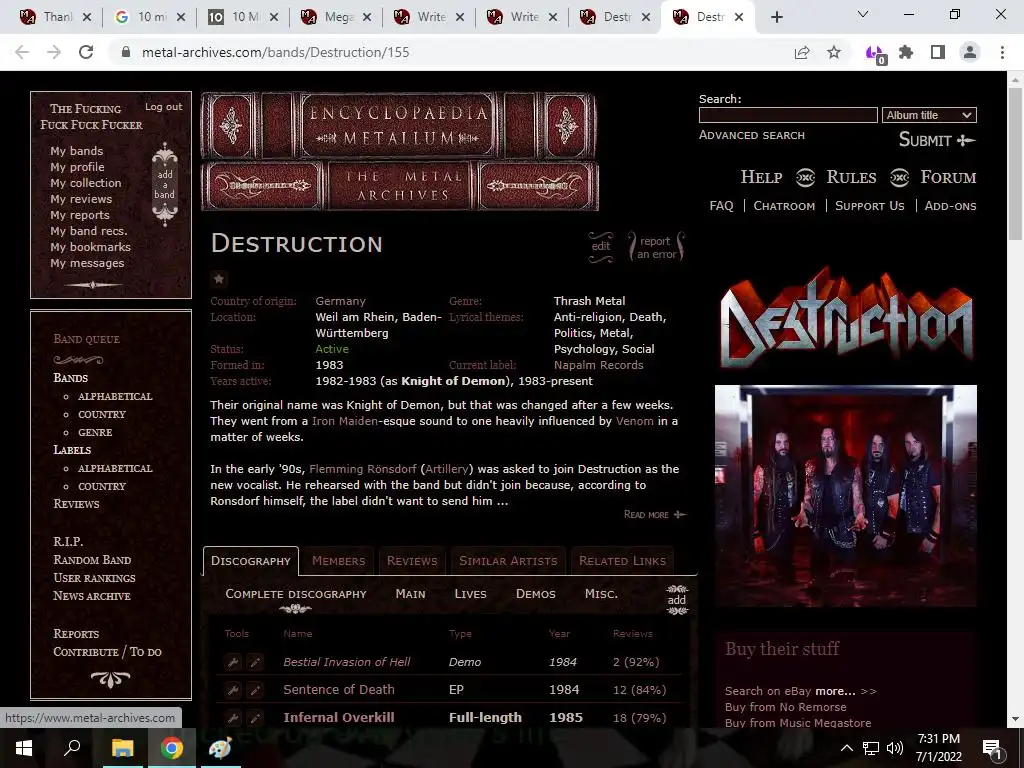Open Random Band in sidebar
This screenshot has width=1024, height=768.
point(92,560)
